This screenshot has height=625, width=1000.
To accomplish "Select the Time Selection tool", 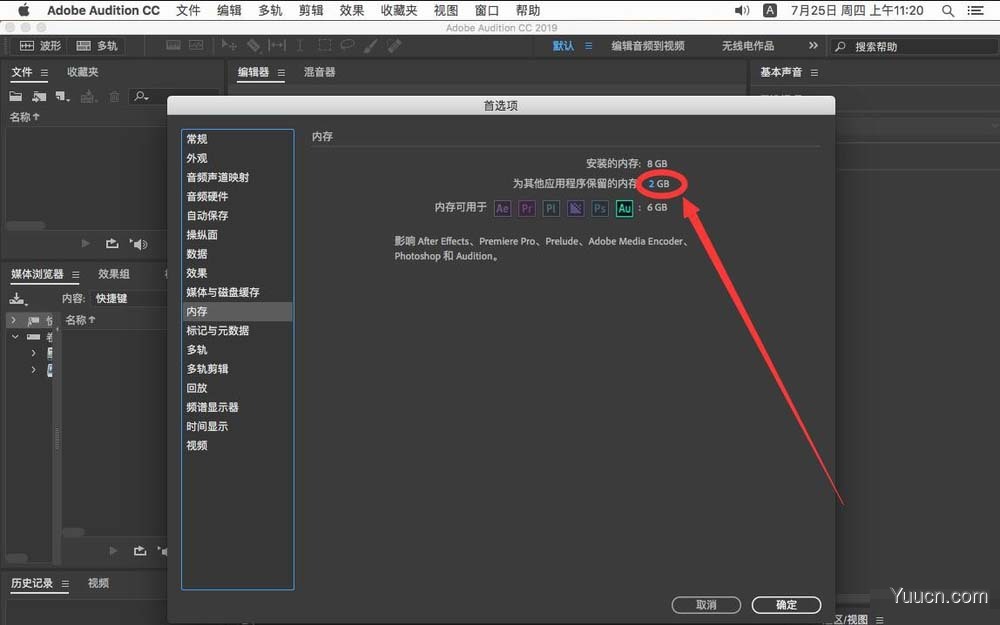I will 277,45.
